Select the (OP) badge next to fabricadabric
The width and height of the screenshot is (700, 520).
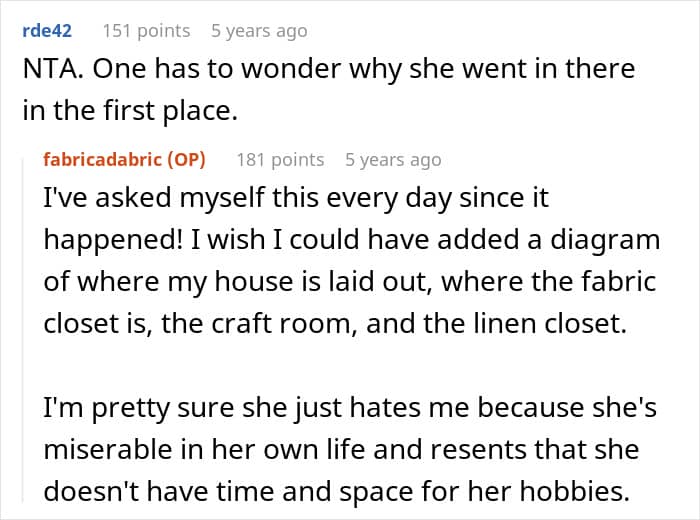[x=187, y=159]
